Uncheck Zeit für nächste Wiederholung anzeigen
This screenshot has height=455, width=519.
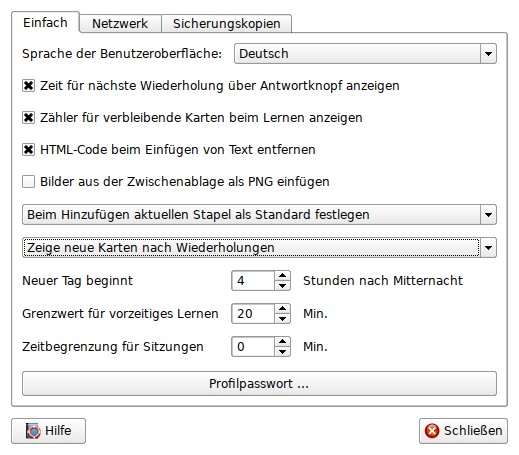pos(28,86)
